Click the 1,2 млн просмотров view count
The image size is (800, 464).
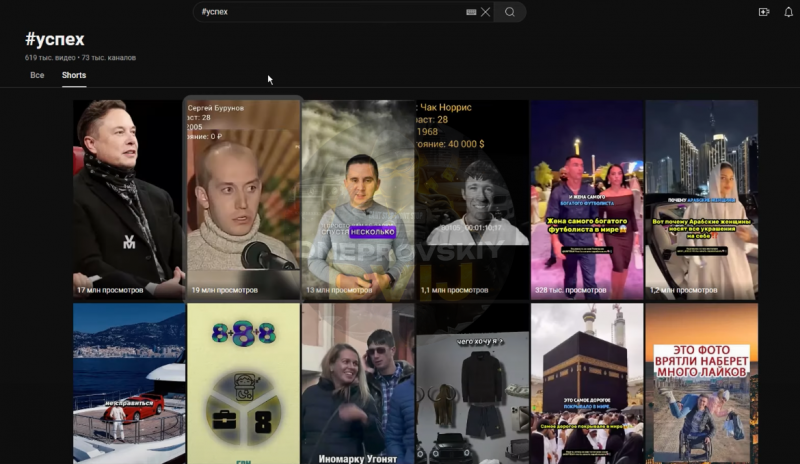(684, 290)
